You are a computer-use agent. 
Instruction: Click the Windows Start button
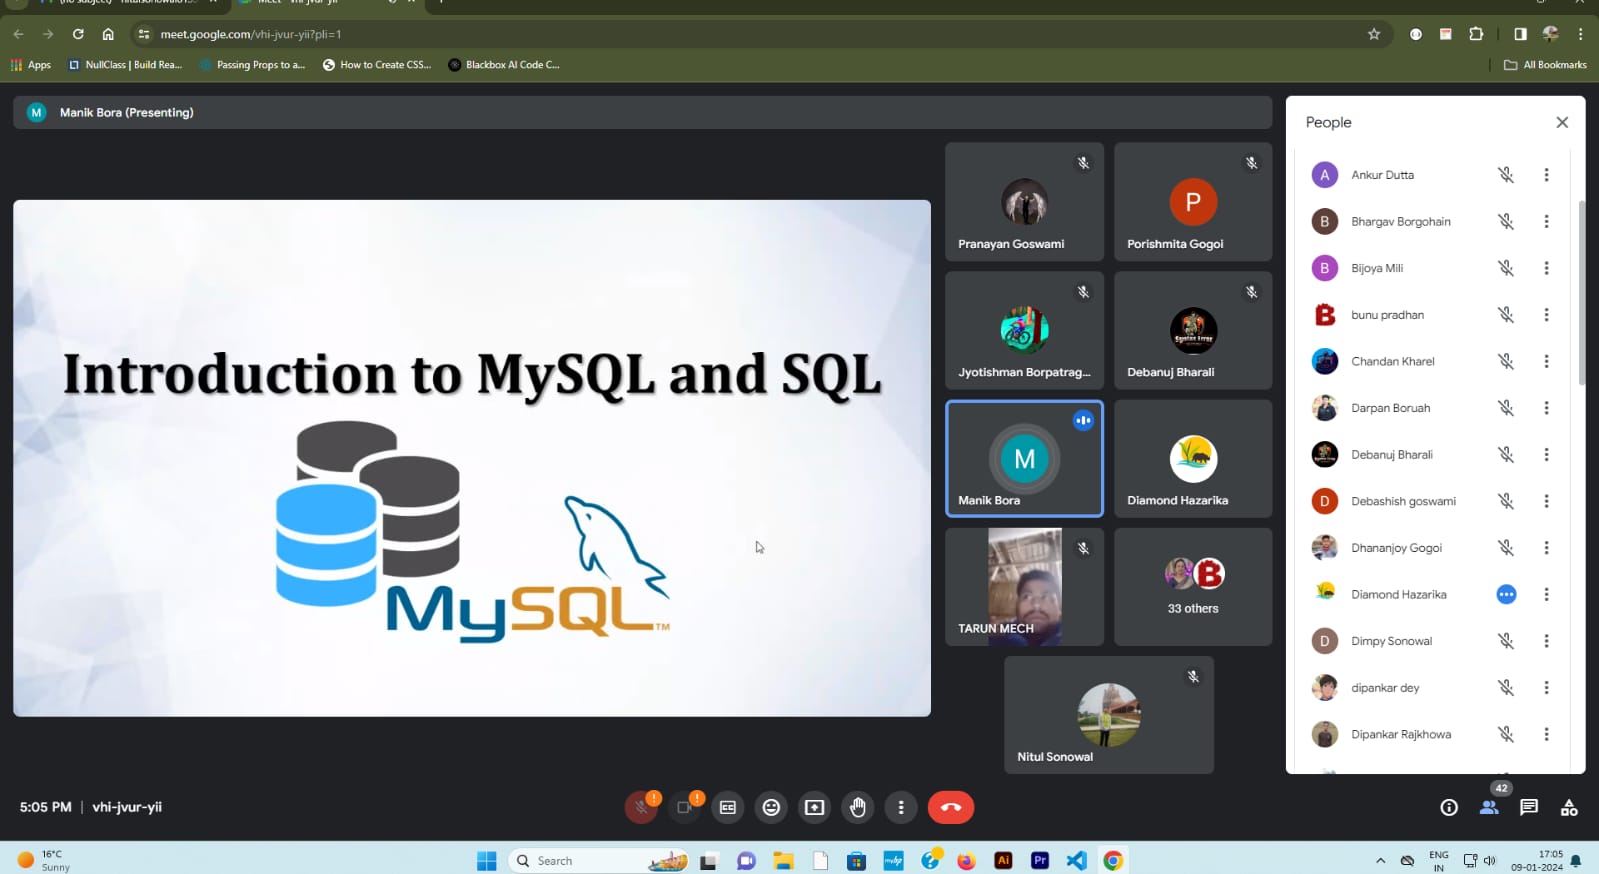[x=487, y=860]
